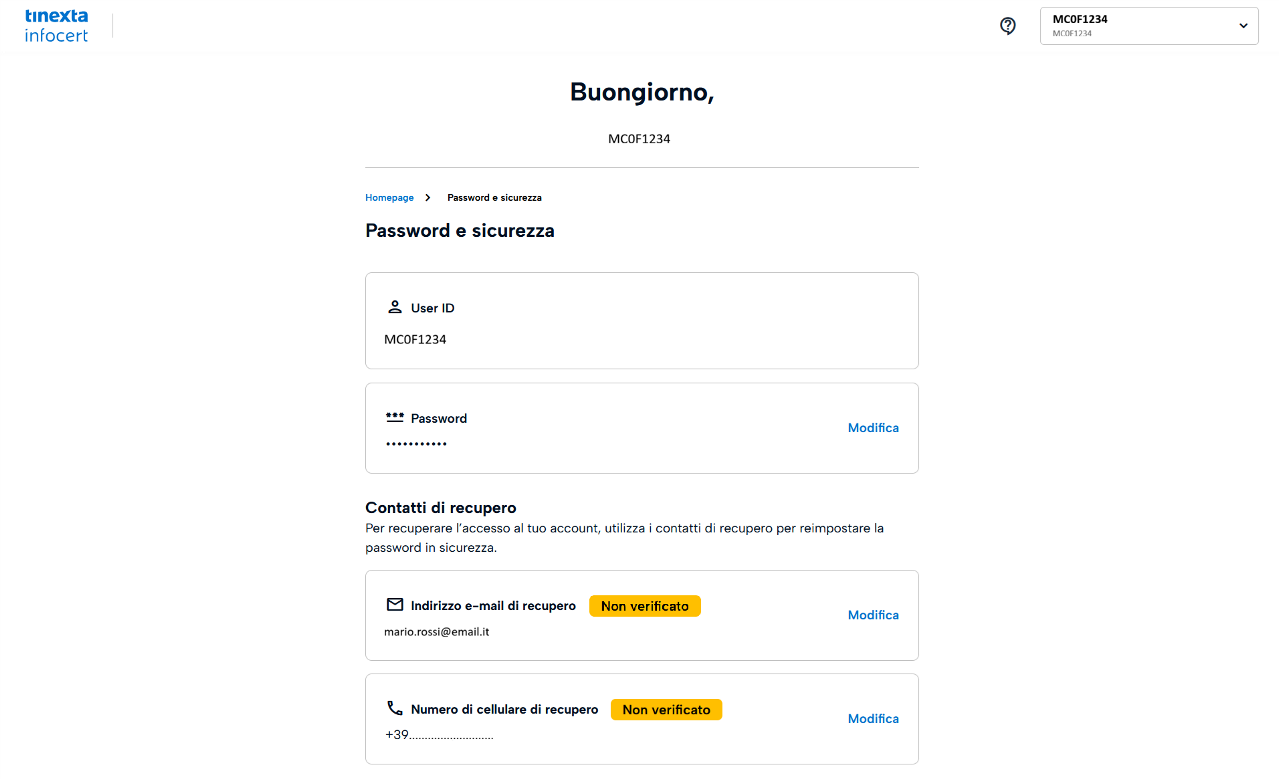
Task: Click Modifica next to Password
Action: pyautogui.click(x=873, y=428)
